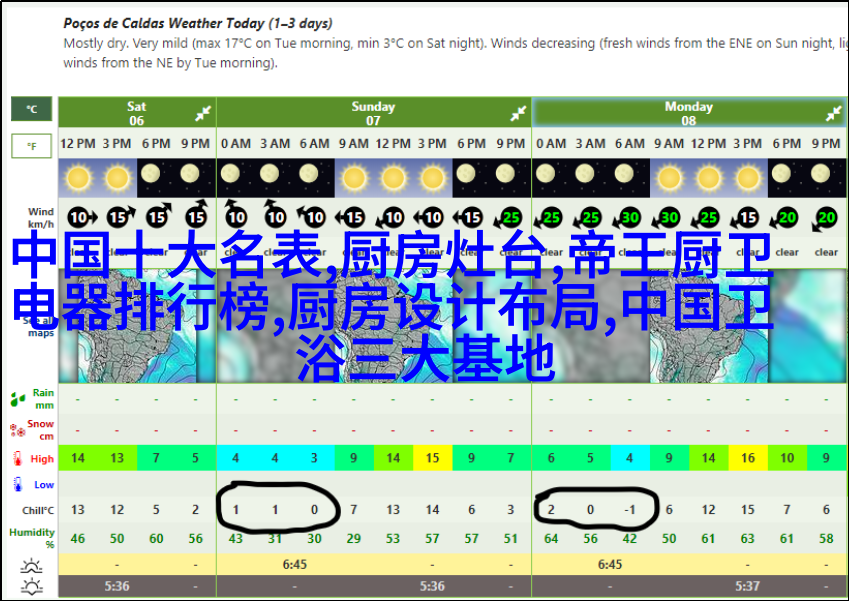This screenshot has height=601, width=849.
Task: Click the Humidity 64 value Monday 0 AM
Action: (551, 539)
